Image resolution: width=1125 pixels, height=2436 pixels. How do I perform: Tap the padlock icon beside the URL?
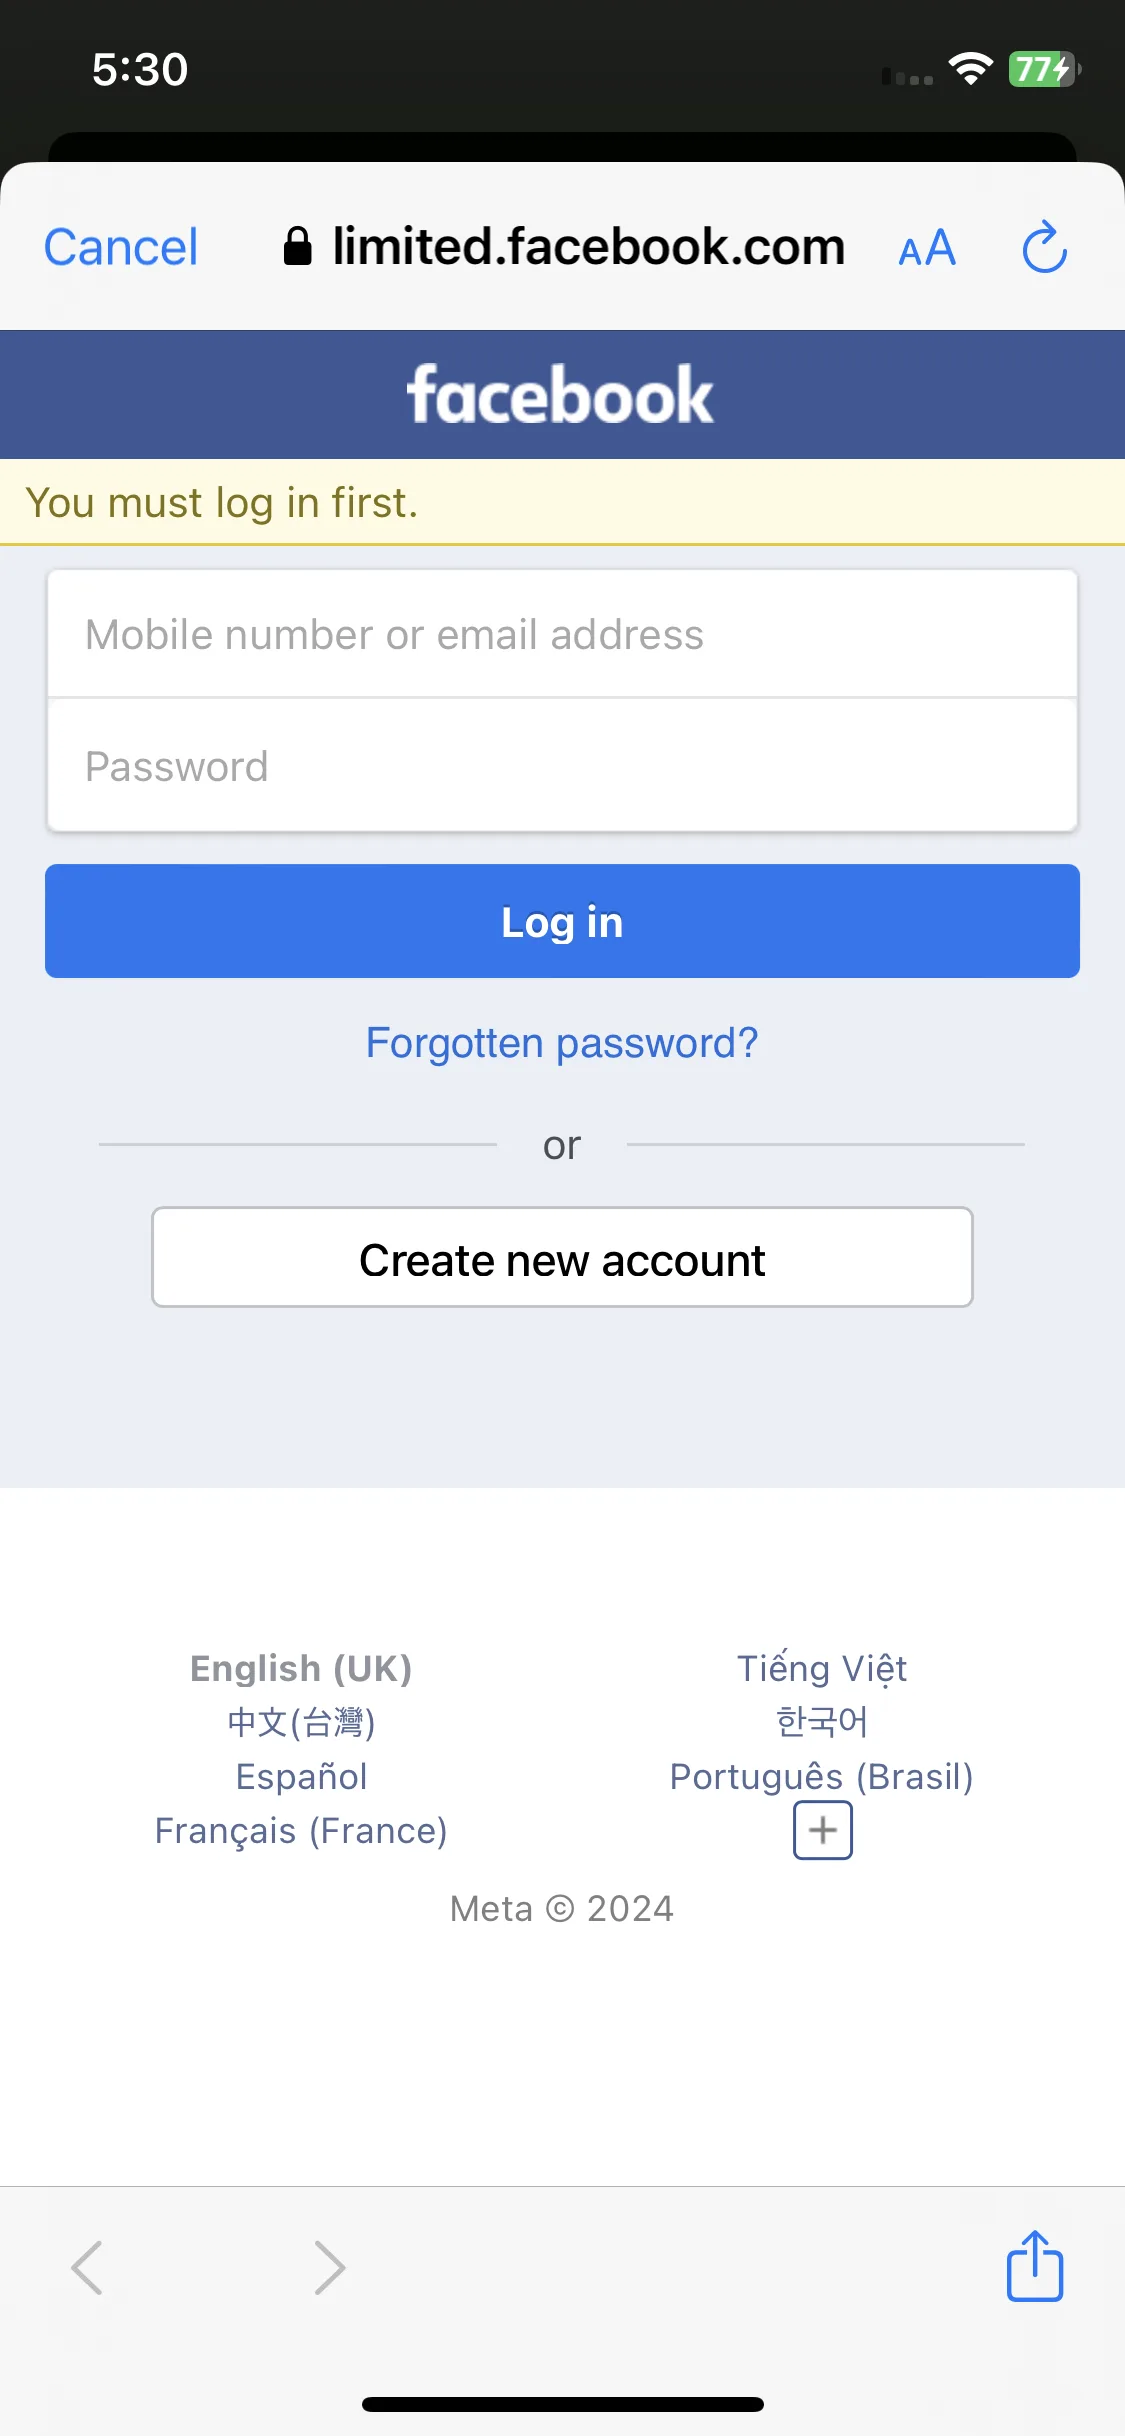point(297,246)
